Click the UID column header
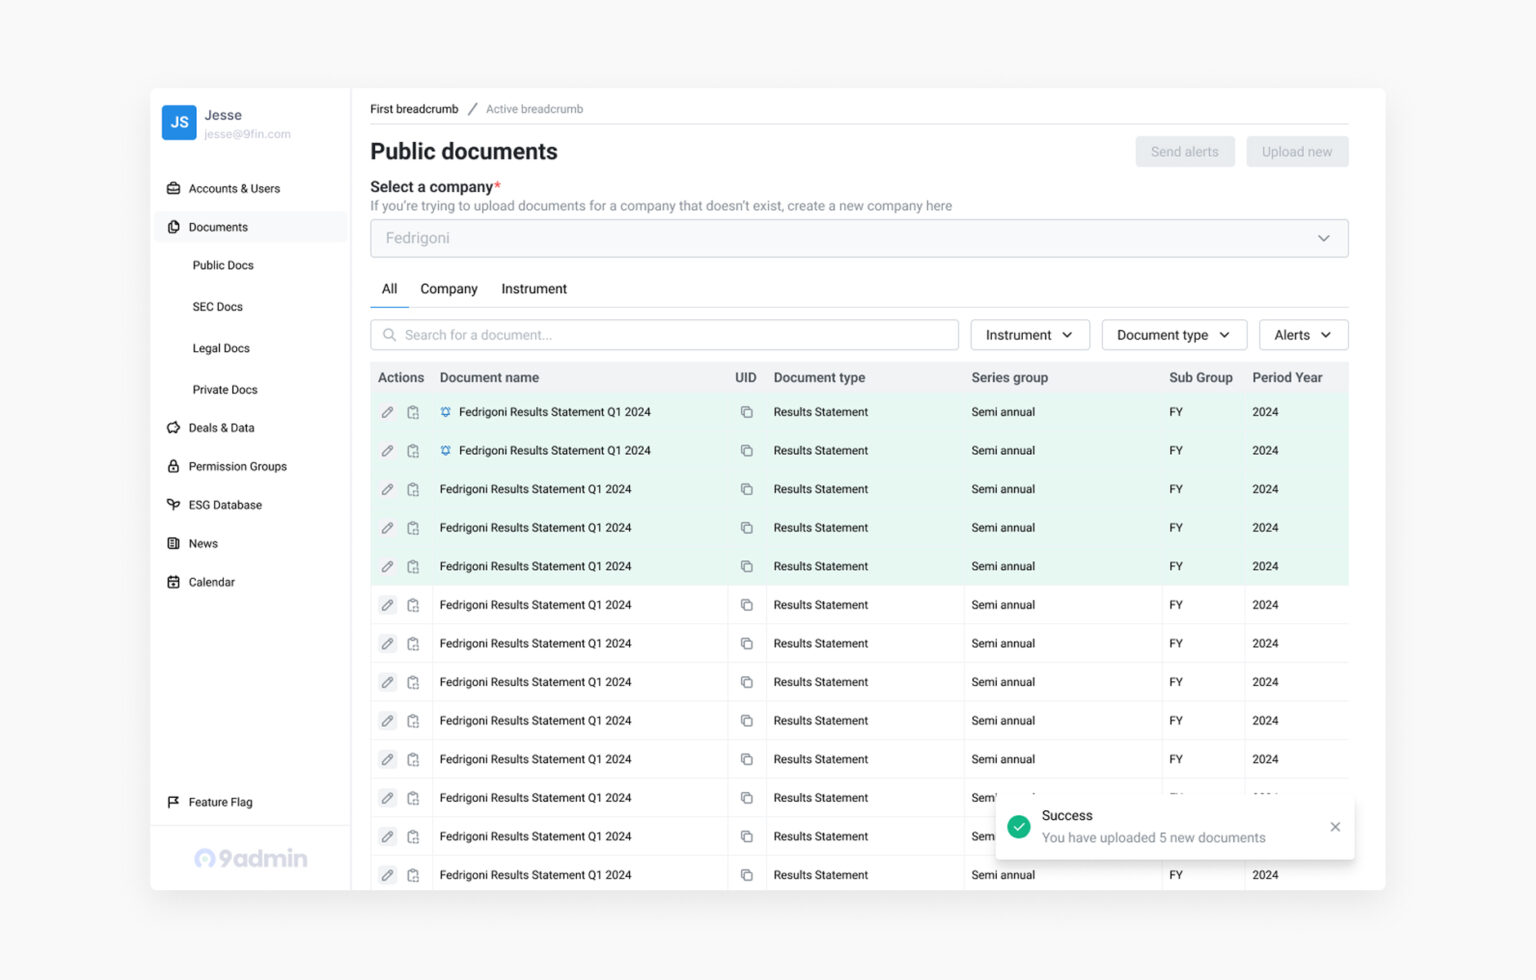This screenshot has width=1536, height=980. point(746,378)
